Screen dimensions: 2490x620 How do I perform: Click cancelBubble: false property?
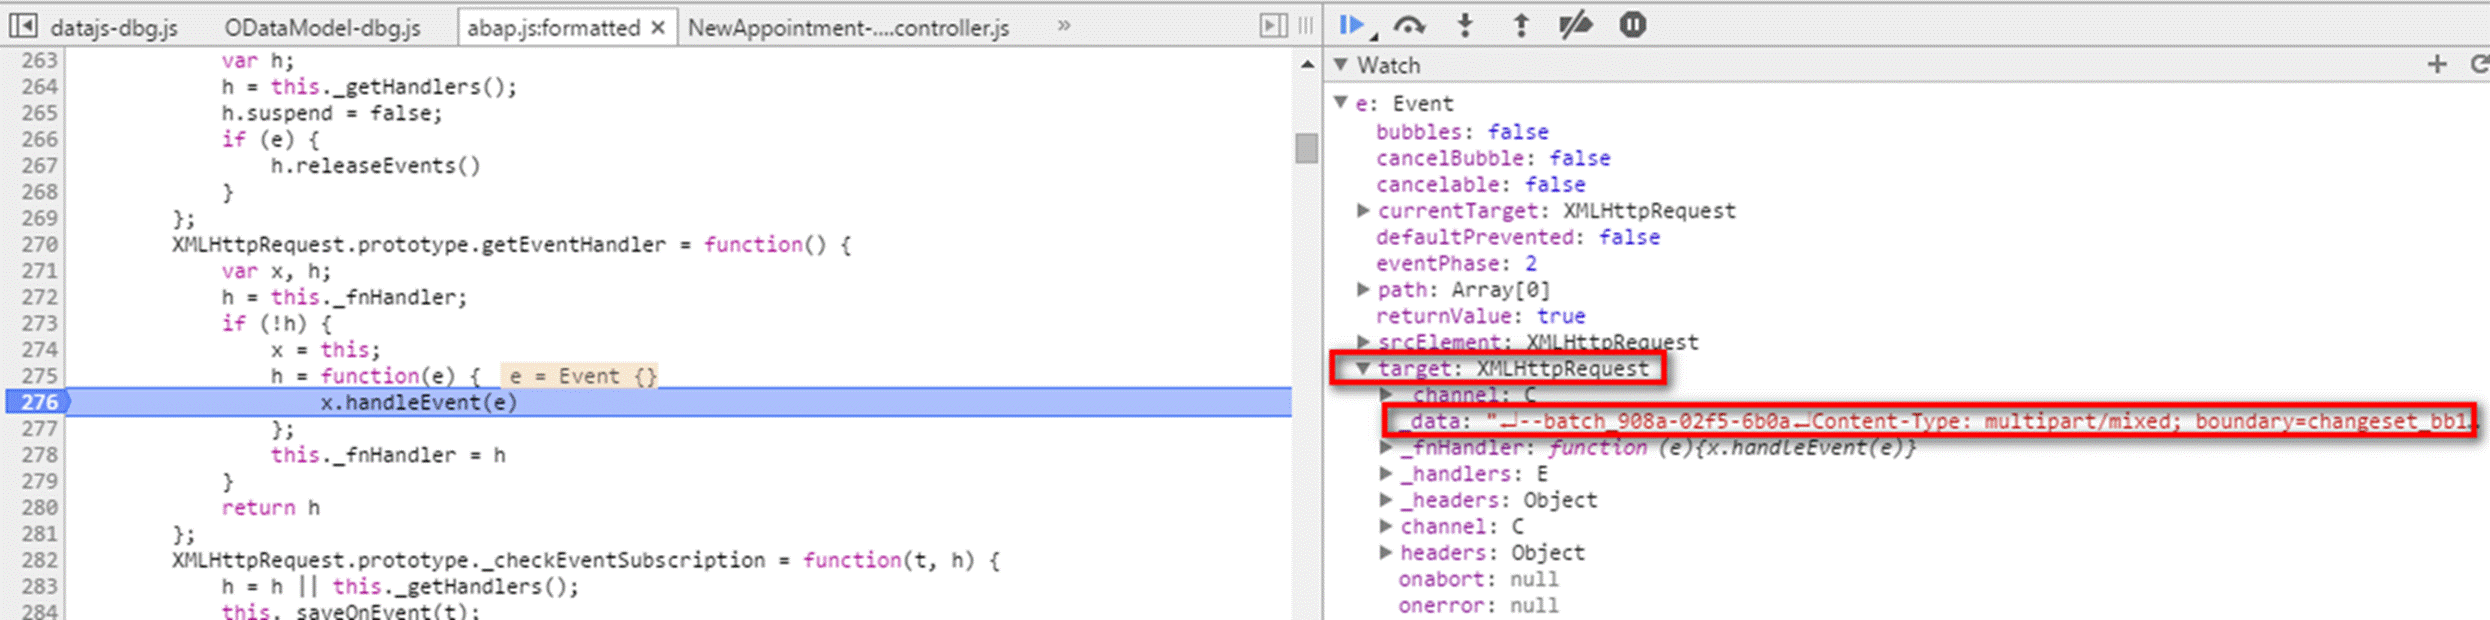point(1492,158)
